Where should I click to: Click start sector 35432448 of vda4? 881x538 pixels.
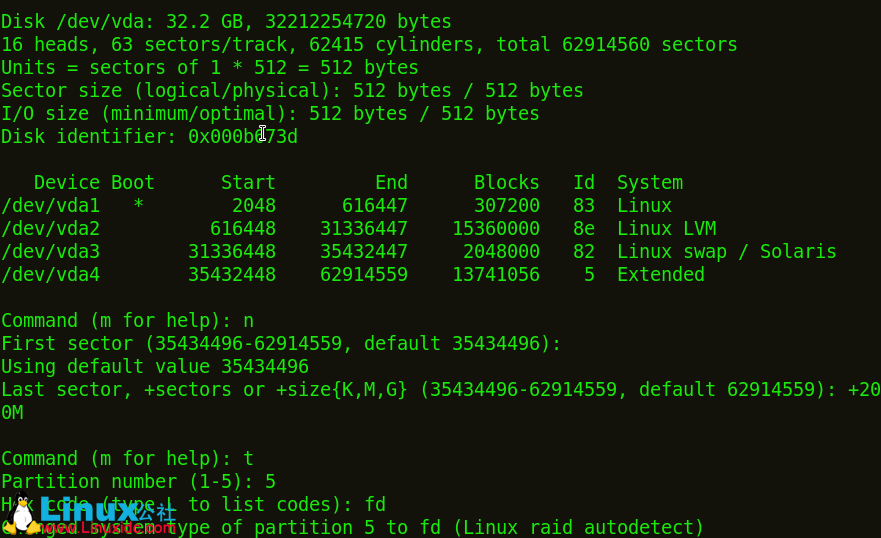[232, 275]
